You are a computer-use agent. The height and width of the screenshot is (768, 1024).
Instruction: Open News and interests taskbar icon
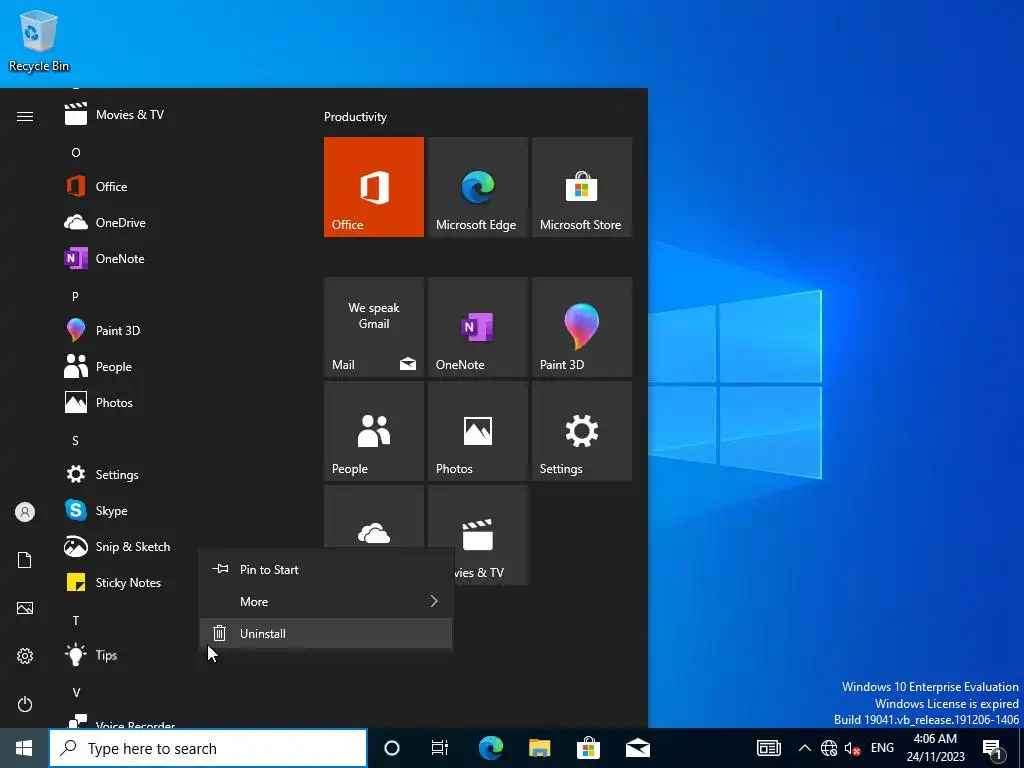click(769, 748)
